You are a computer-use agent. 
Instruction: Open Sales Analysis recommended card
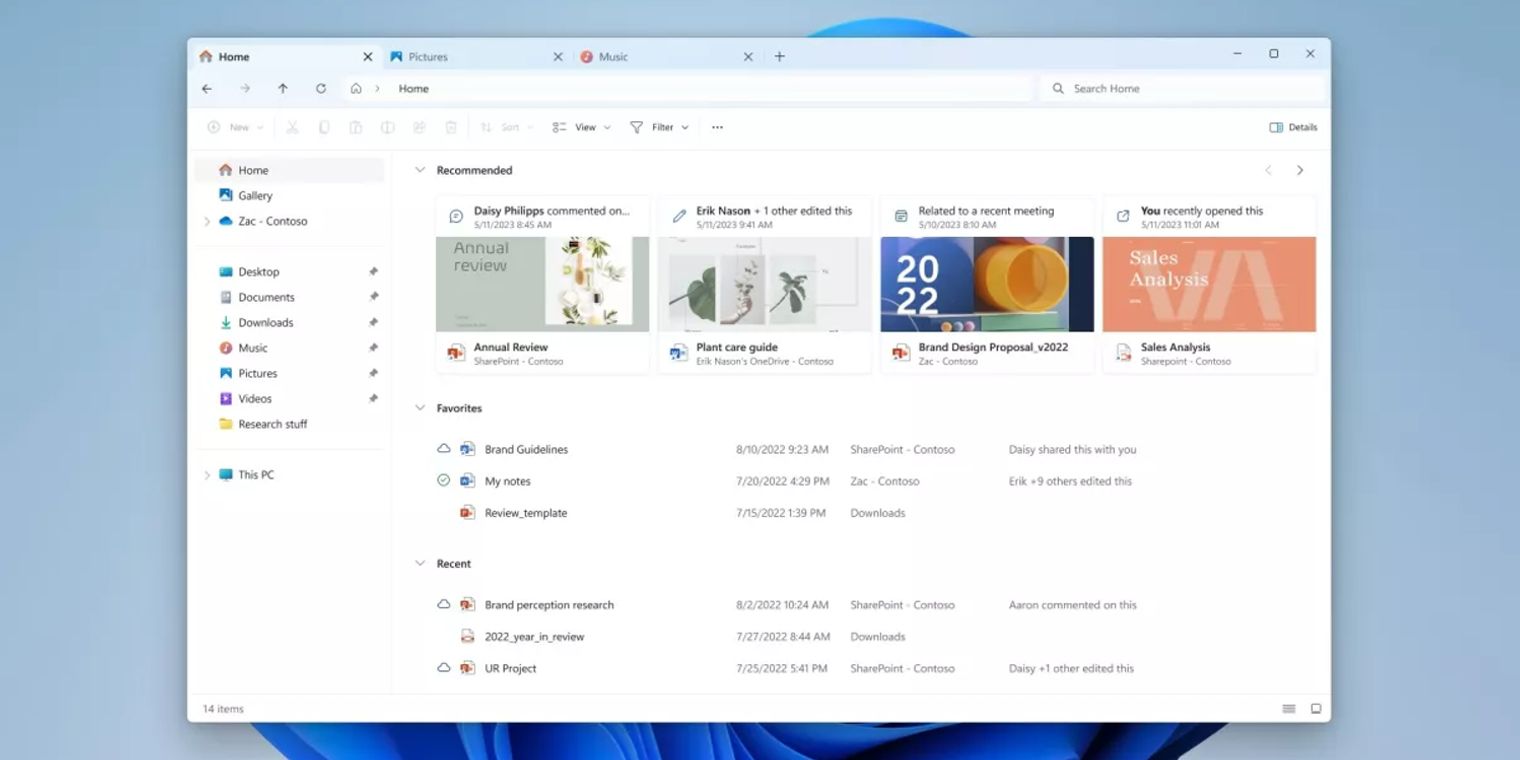1209,285
